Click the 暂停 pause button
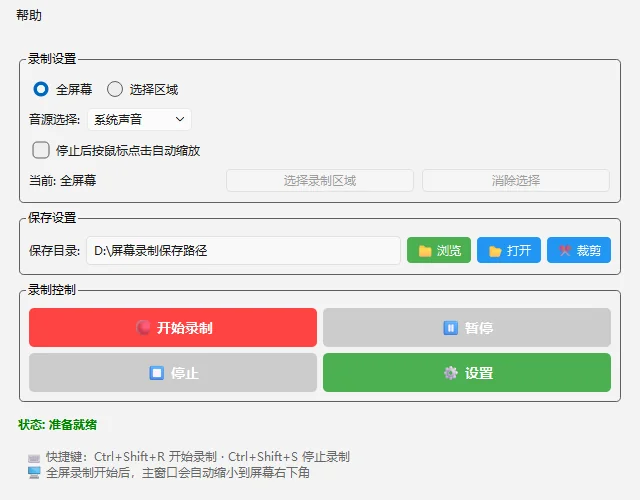Viewport: 640px width, 500px height. tap(467, 327)
